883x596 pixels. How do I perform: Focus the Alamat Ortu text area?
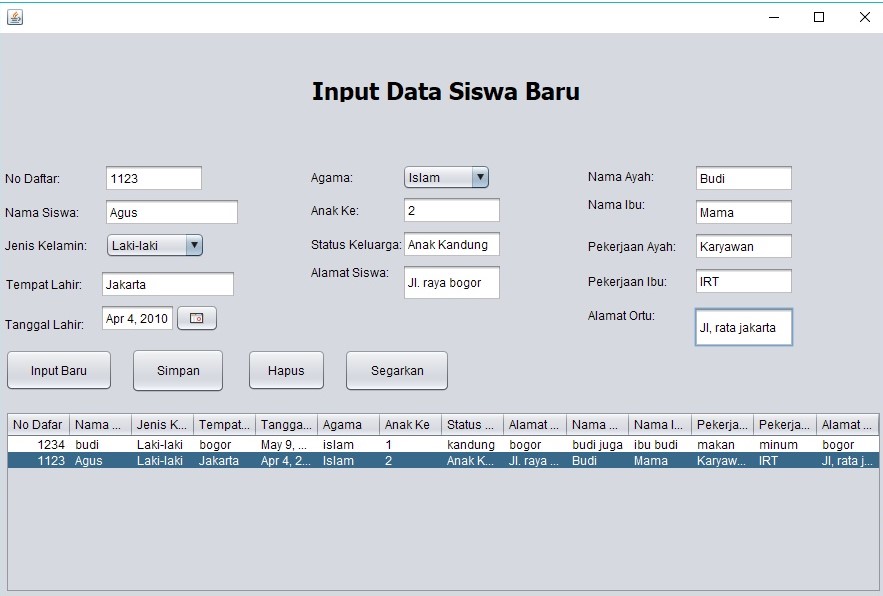click(743, 327)
